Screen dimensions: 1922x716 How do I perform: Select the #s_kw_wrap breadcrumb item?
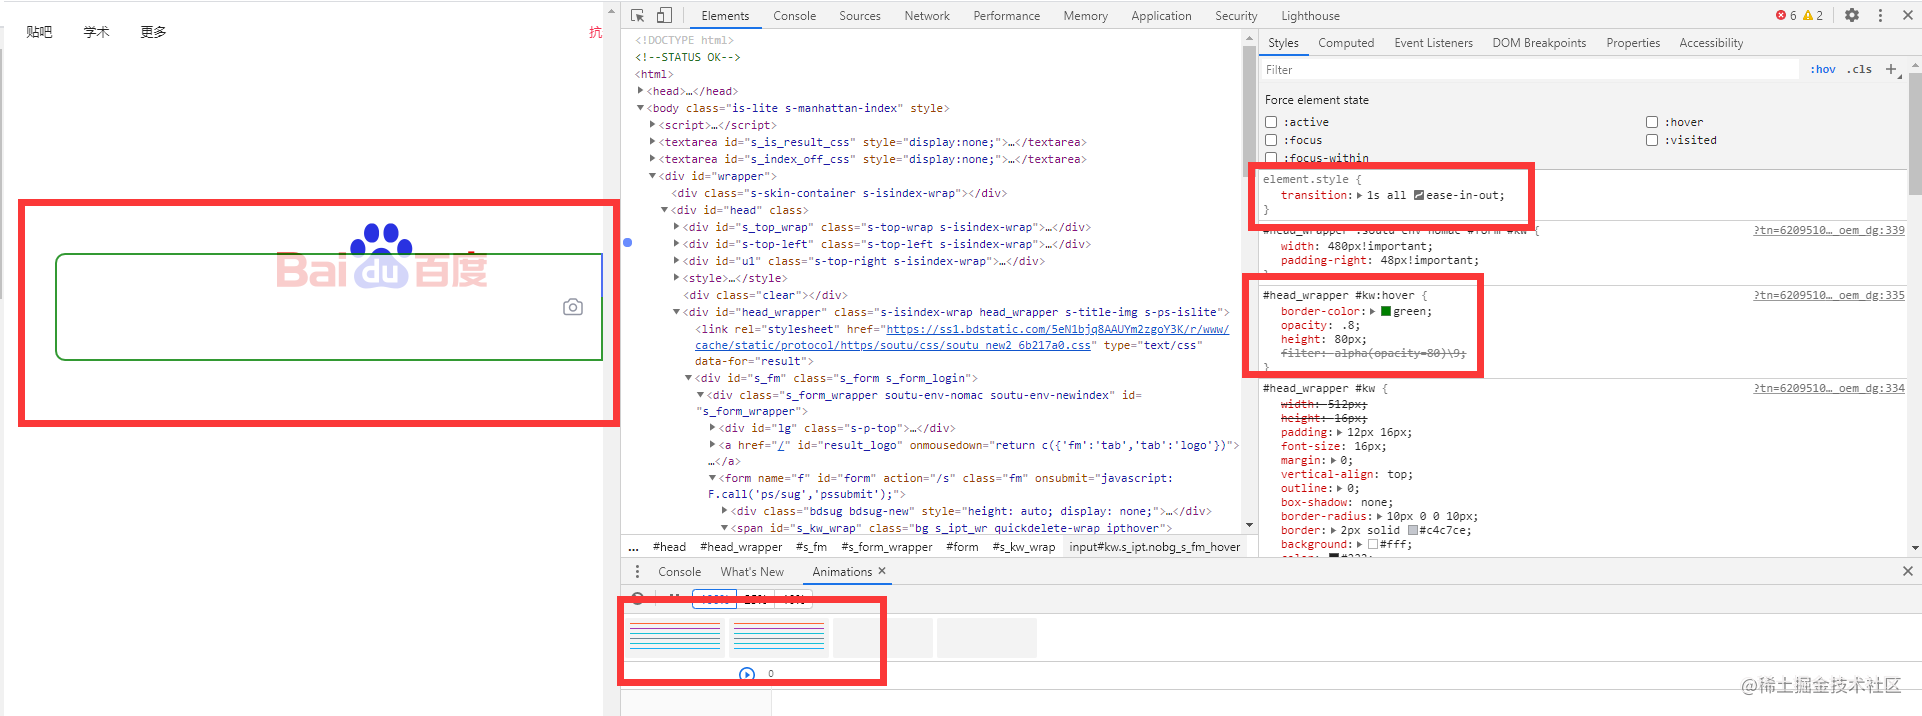(x=1023, y=547)
